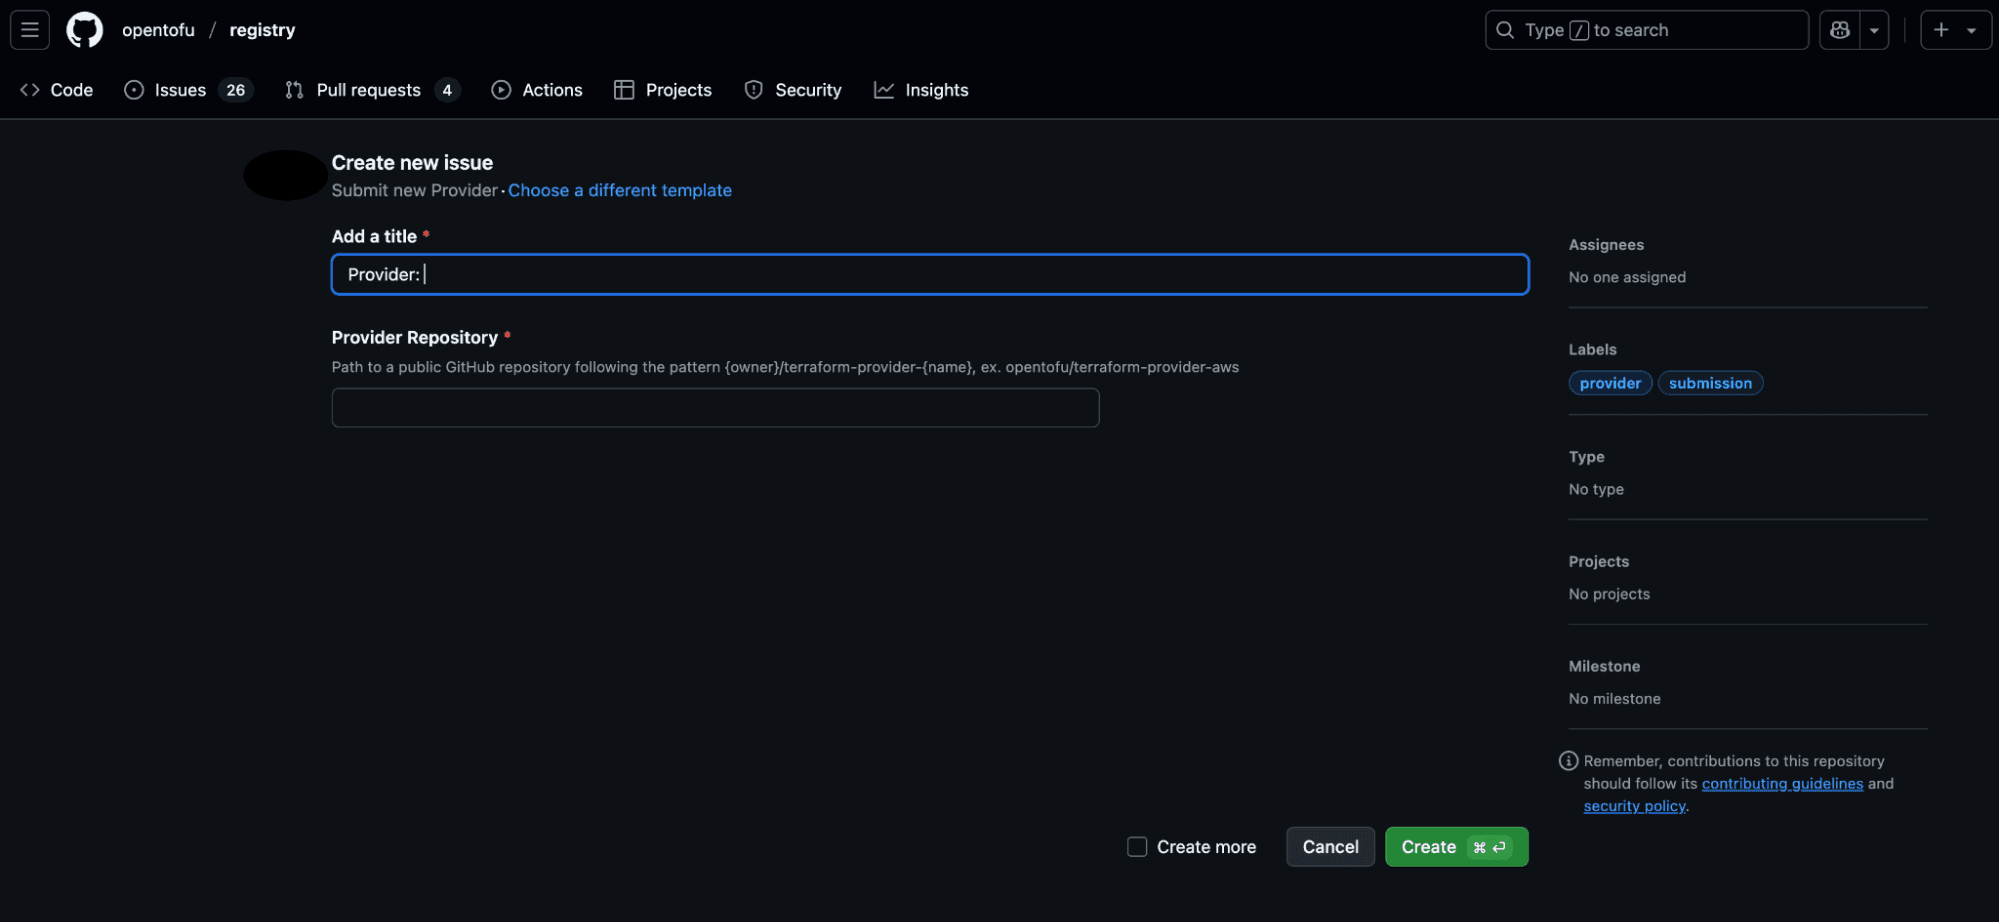This screenshot has width=1999, height=923.
Task: Click the provider label
Action: coord(1610,383)
